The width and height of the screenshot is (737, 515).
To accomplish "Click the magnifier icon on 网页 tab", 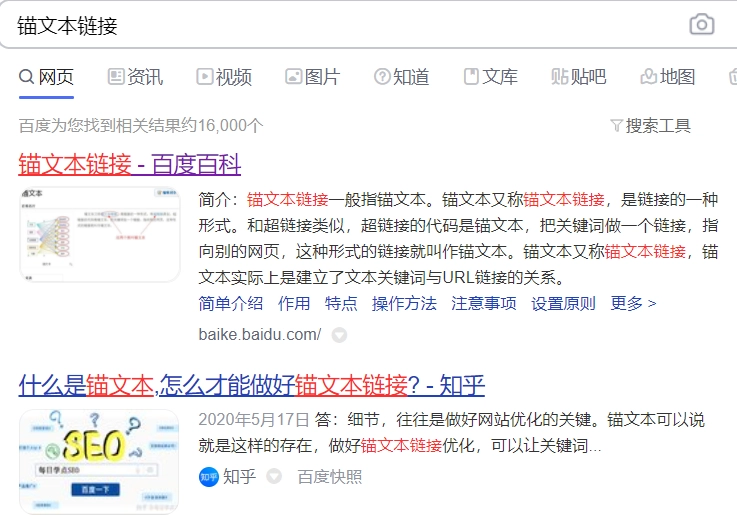I will tap(26, 77).
